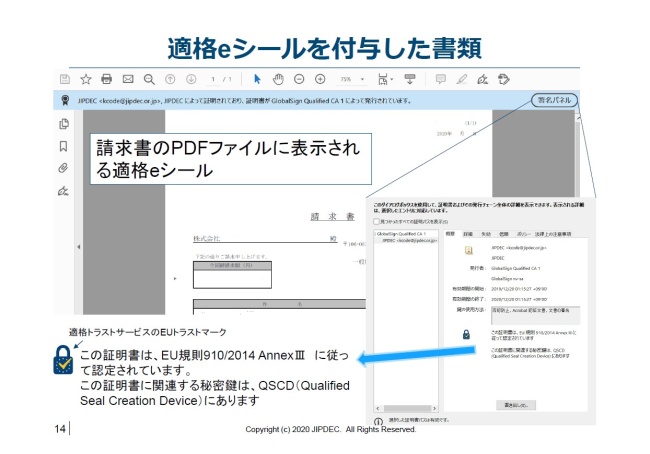Open the ポリシー tab in certificate viewer
This screenshot has height=454, width=650.
pyautogui.click(x=525, y=233)
